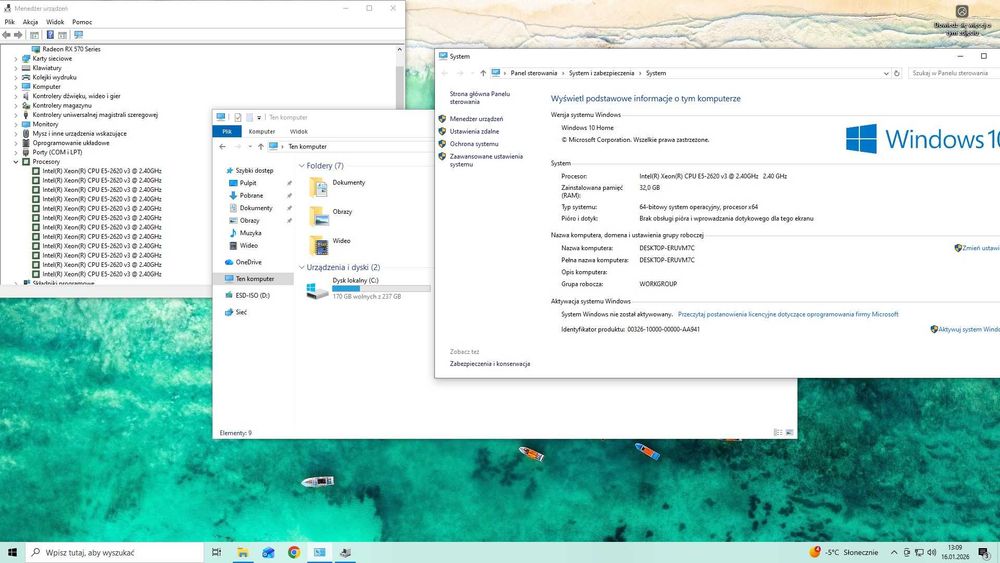Screen dimensions: 1000x563
Task: Click the scan for hardware changes monitor icon
Action: point(78,34)
